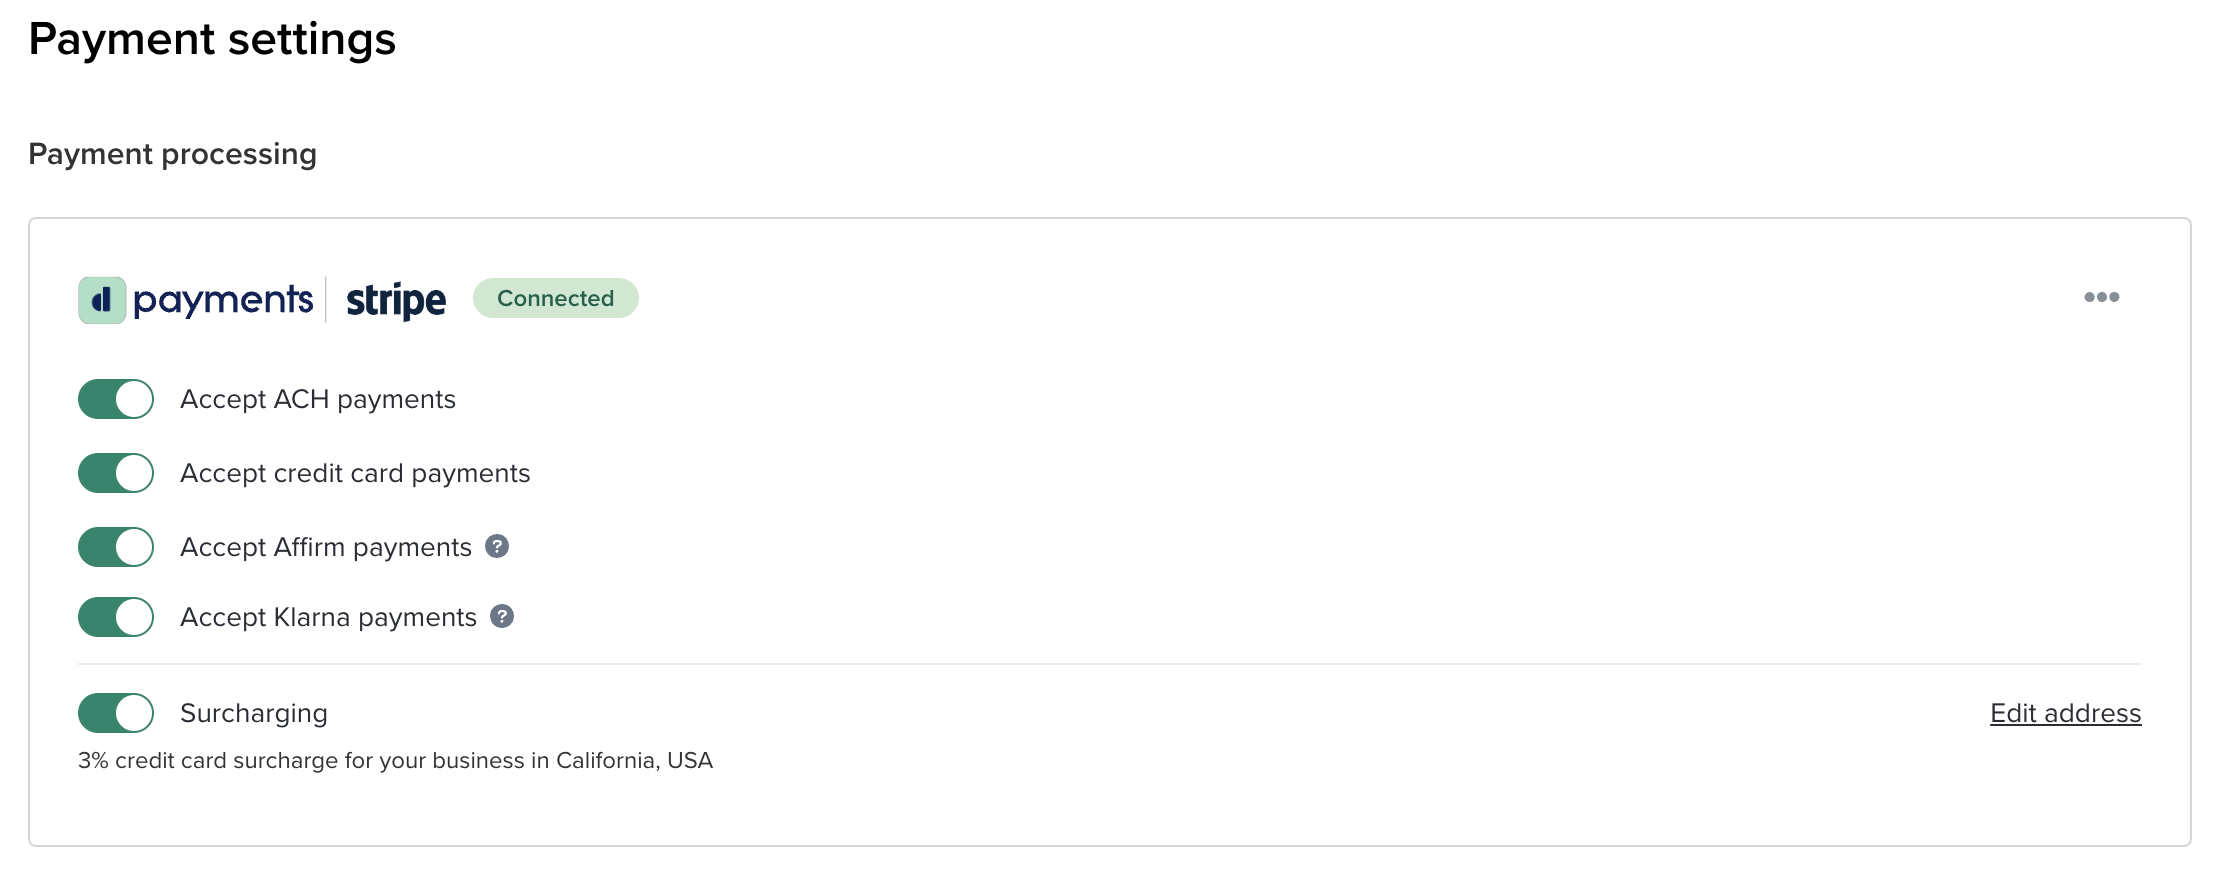
Task: Click the help icon next to Affirm payments
Action: pos(497,546)
